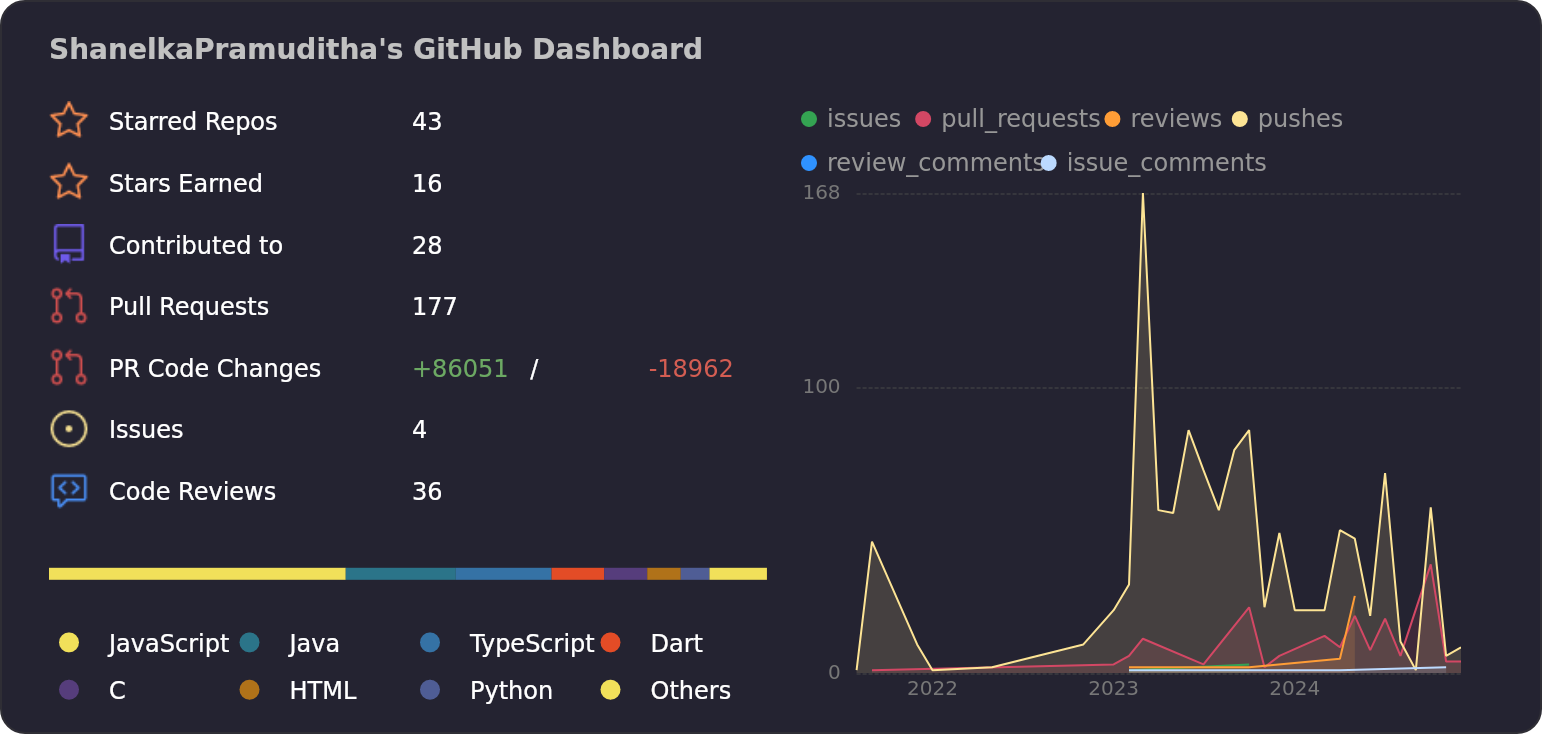Click the Contributed to label

[x=196, y=246]
